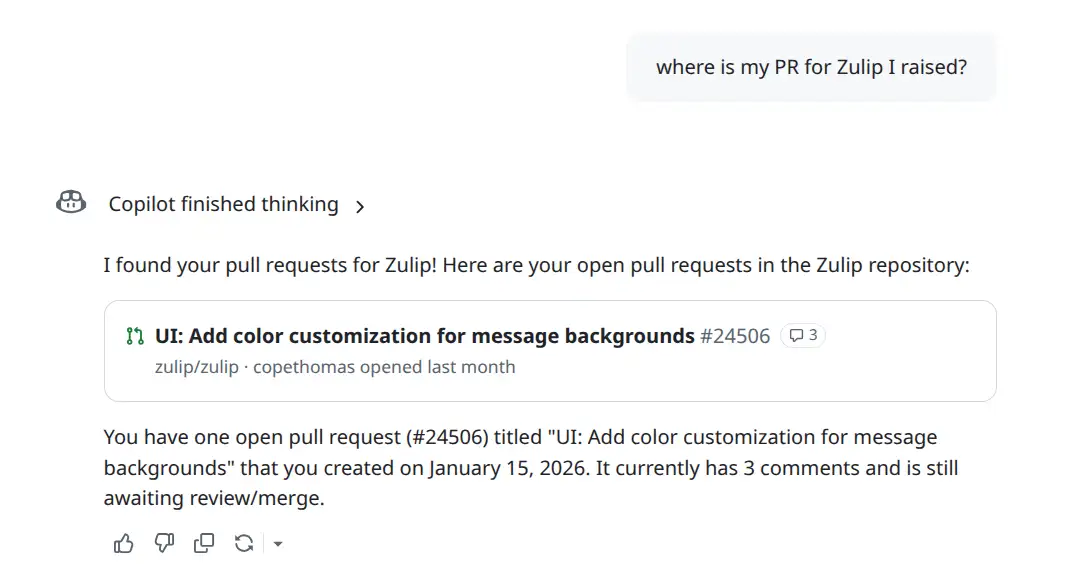The width and height of the screenshot is (1067, 579).
Task: Give the response a thumbs down
Action: [164, 543]
